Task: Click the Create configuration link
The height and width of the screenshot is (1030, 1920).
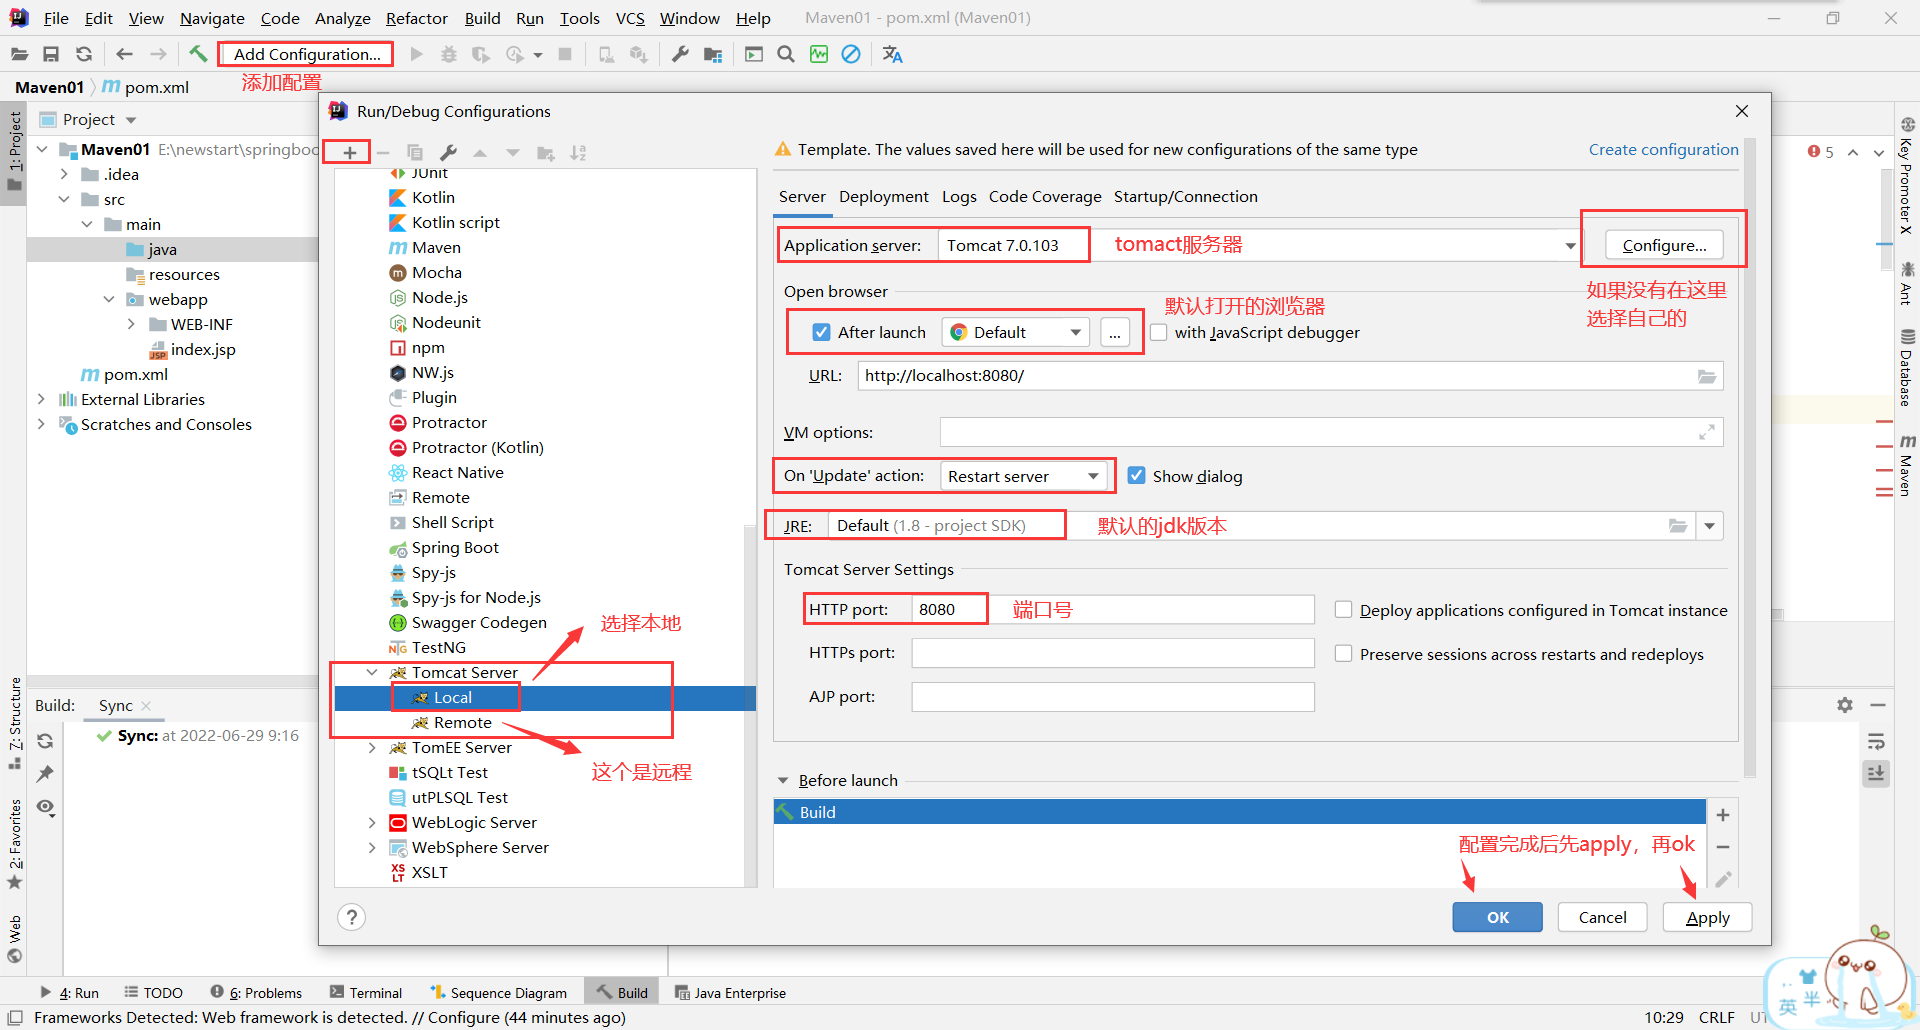Action: pyautogui.click(x=1663, y=149)
